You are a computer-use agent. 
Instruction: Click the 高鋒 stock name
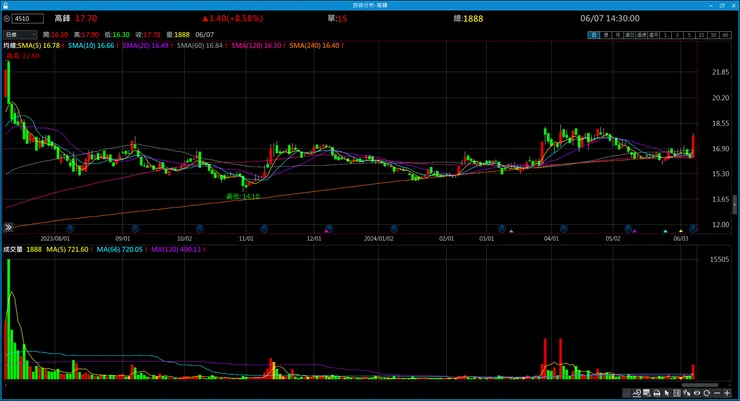62,18
